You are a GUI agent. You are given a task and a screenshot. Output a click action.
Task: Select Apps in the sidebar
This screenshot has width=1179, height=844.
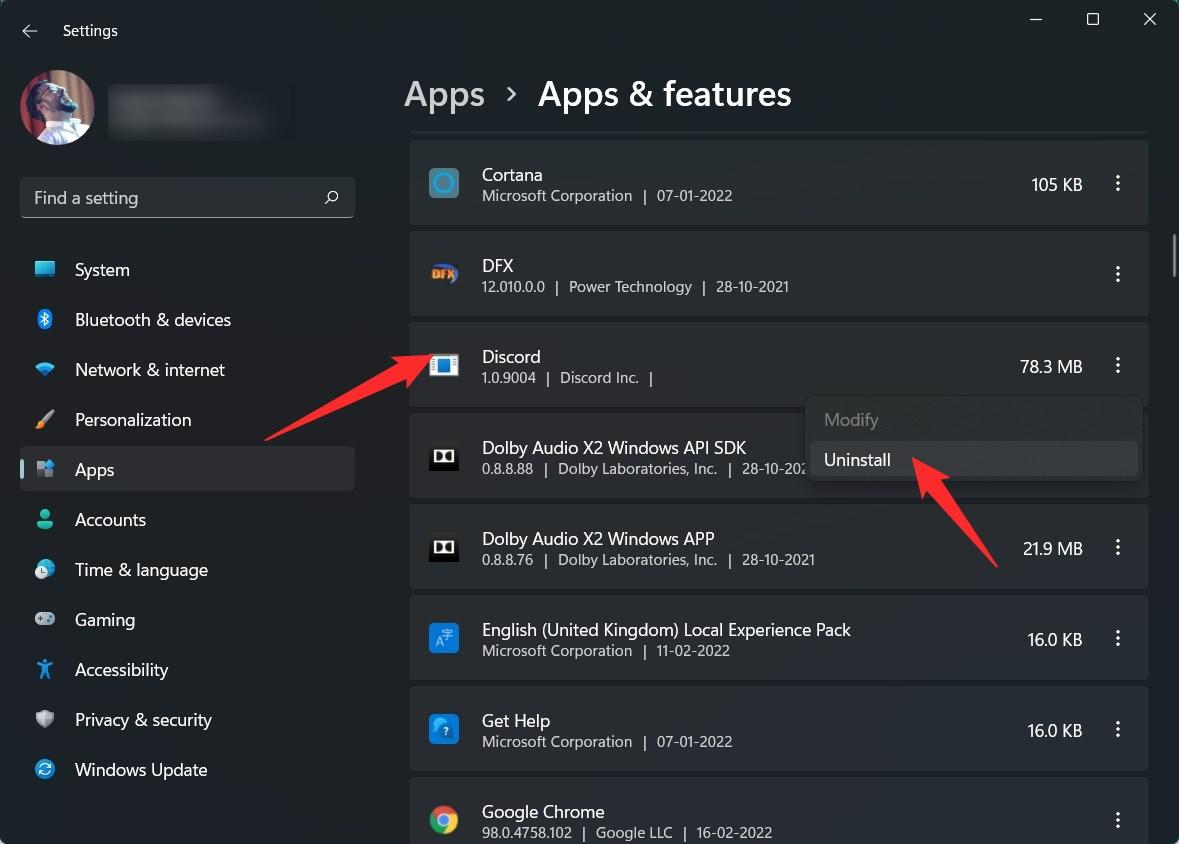[187, 469]
